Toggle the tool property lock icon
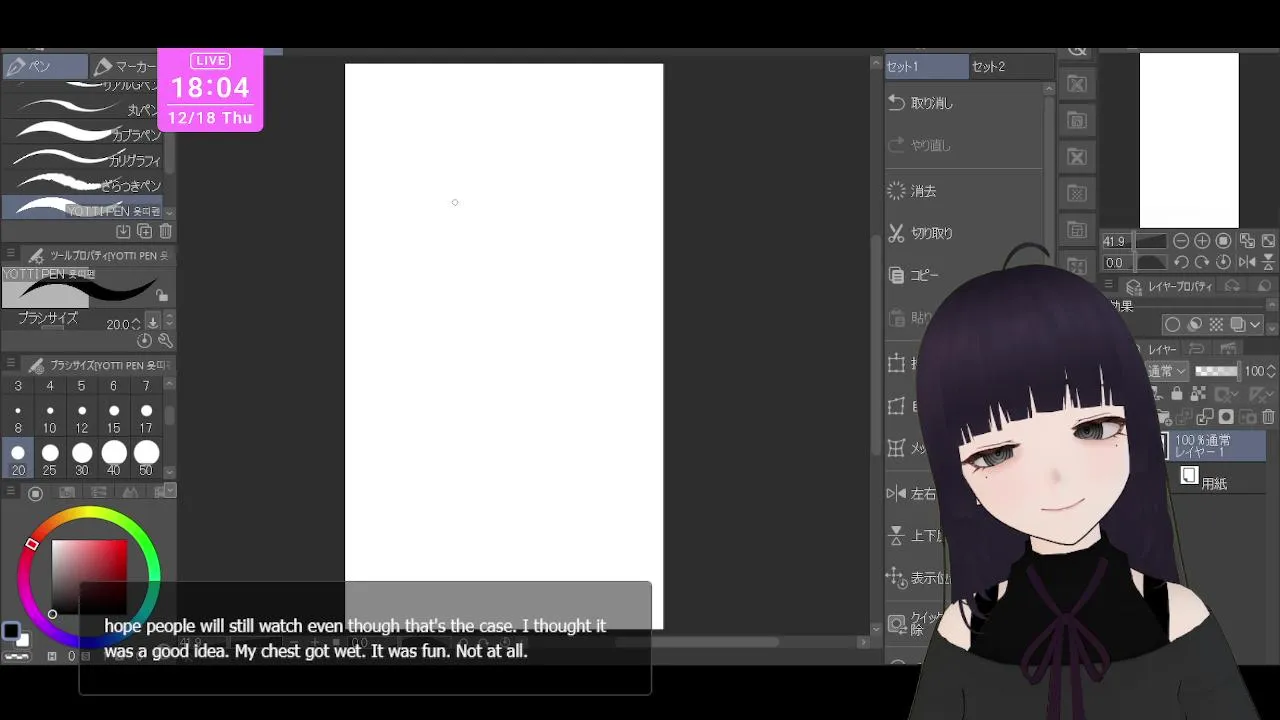This screenshot has width=1280, height=720. pyautogui.click(x=162, y=296)
